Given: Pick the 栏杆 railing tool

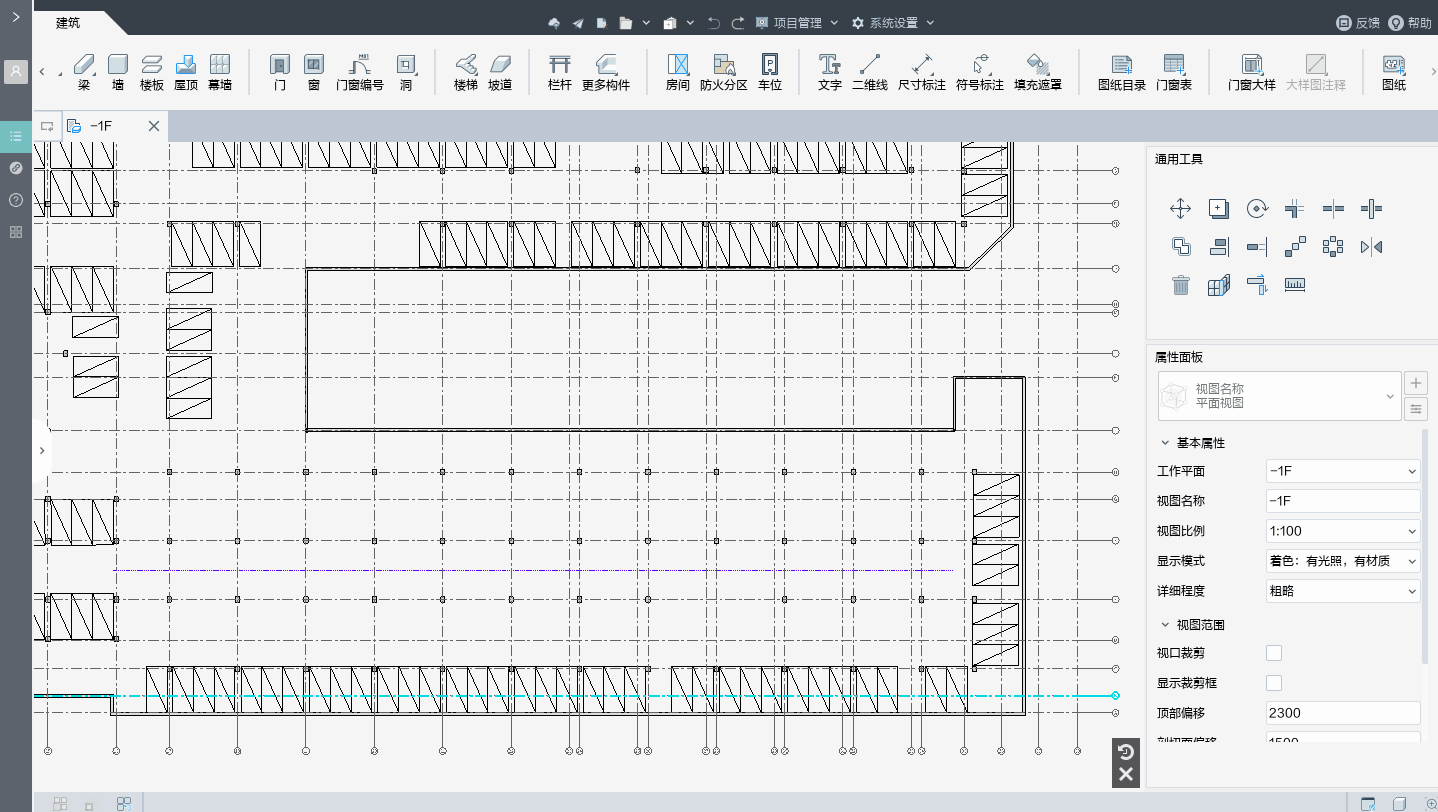Looking at the screenshot, I should pos(560,73).
